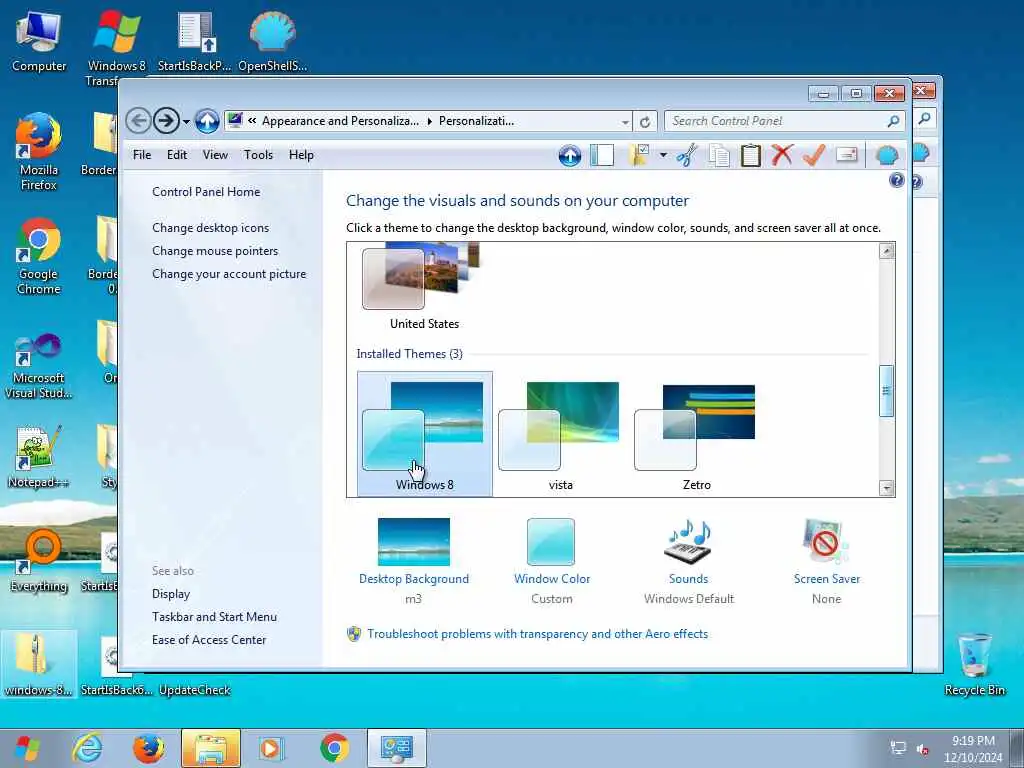The width and height of the screenshot is (1024, 768).
Task: Expand the folder options dropdown arrow
Action: (663, 155)
